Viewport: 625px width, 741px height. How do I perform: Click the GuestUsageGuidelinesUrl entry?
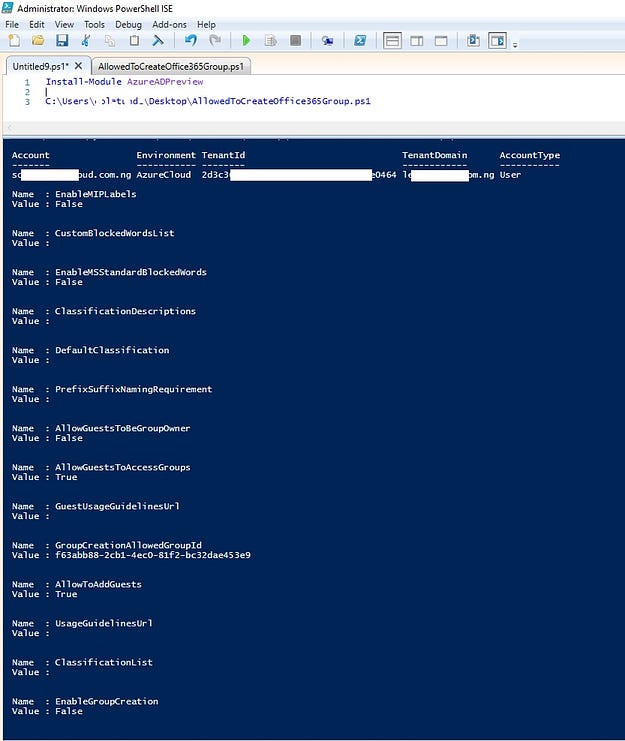point(117,506)
